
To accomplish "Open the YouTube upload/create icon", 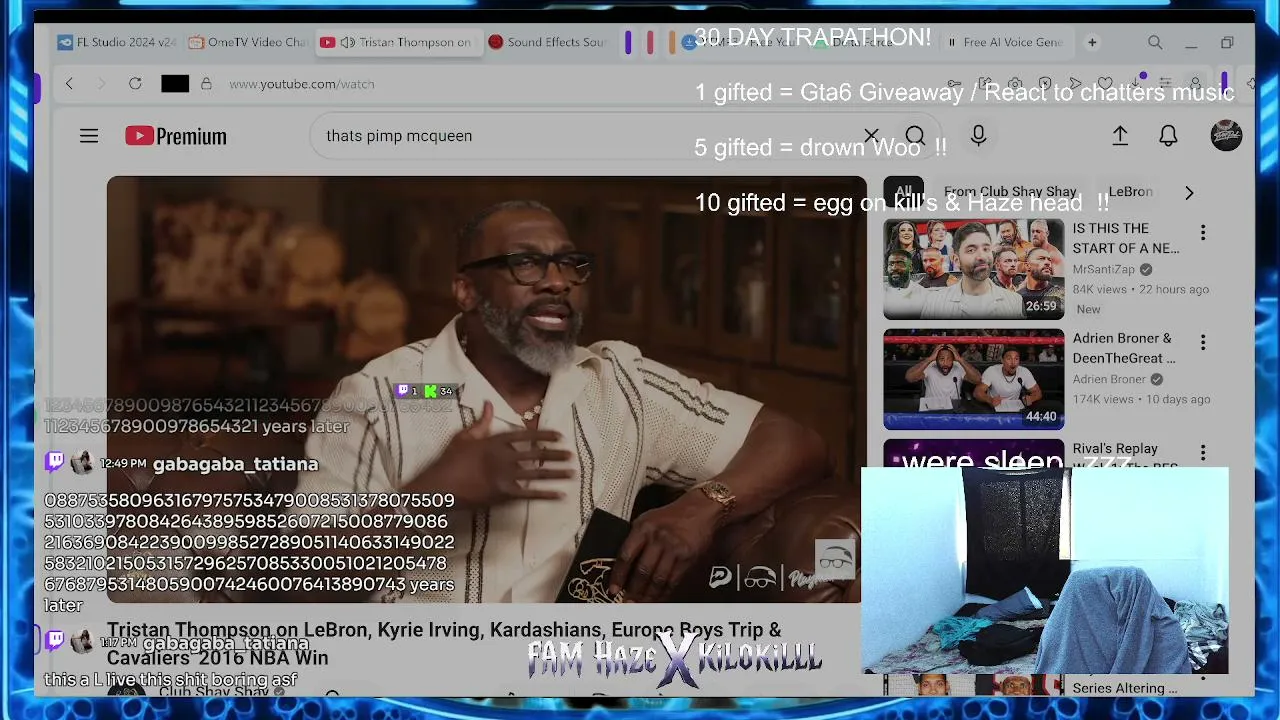I will click(1120, 136).
